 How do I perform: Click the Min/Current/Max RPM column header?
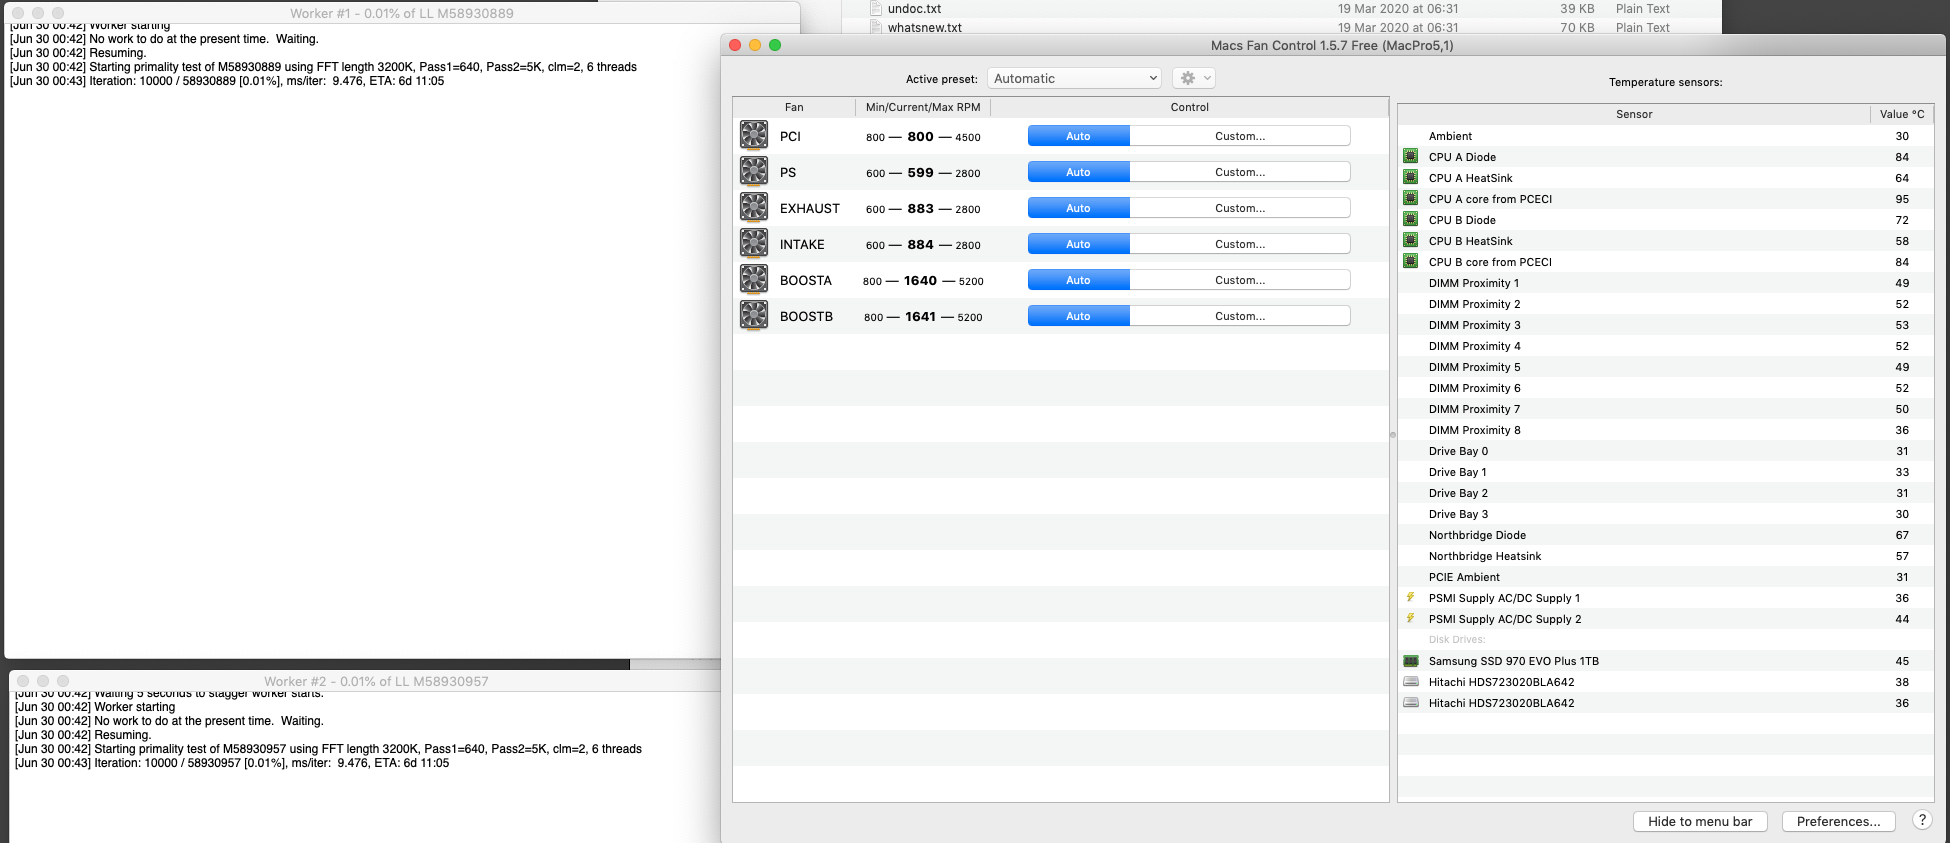[x=923, y=107]
